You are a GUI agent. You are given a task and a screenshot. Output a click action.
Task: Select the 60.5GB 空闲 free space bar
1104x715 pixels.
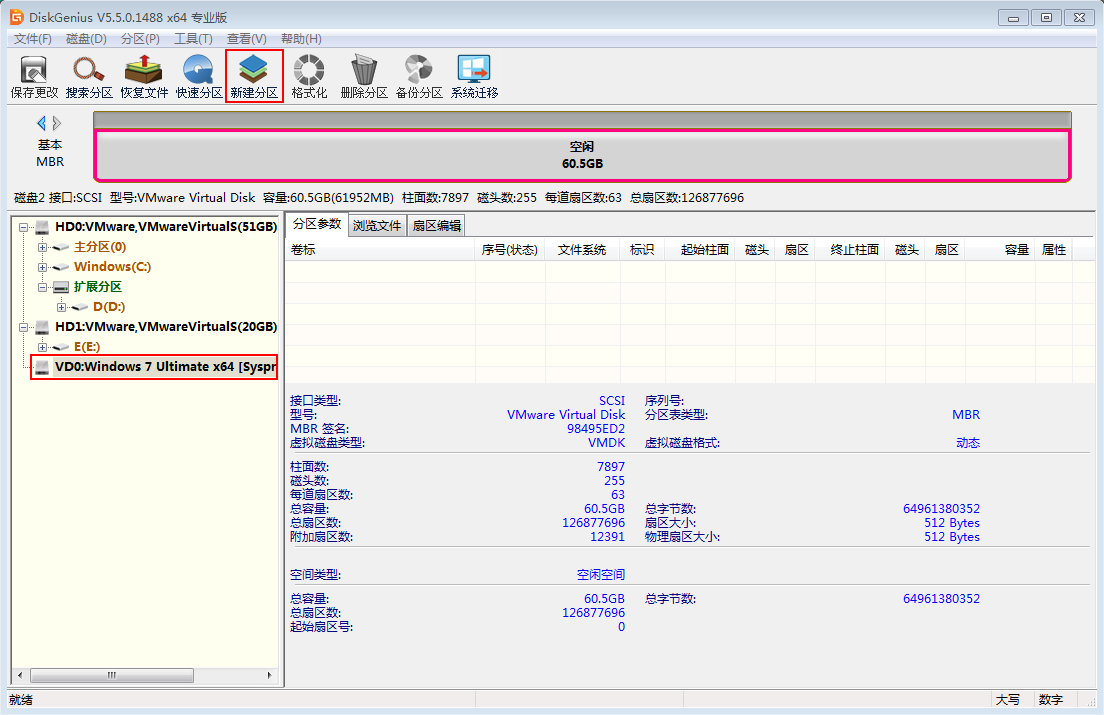click(582, 155)
